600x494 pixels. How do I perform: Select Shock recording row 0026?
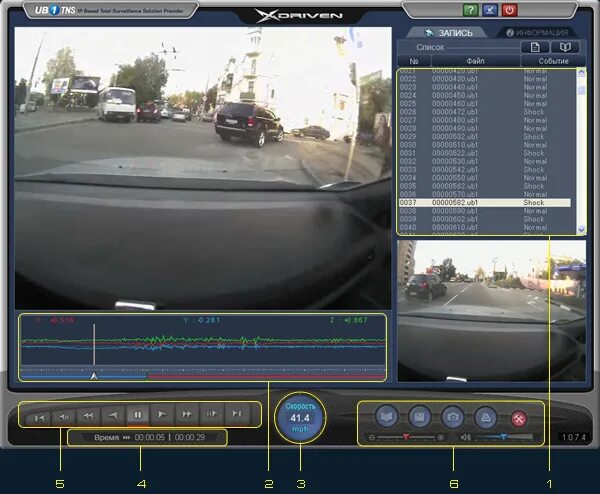pyautogui.click(x=485, y=112)
